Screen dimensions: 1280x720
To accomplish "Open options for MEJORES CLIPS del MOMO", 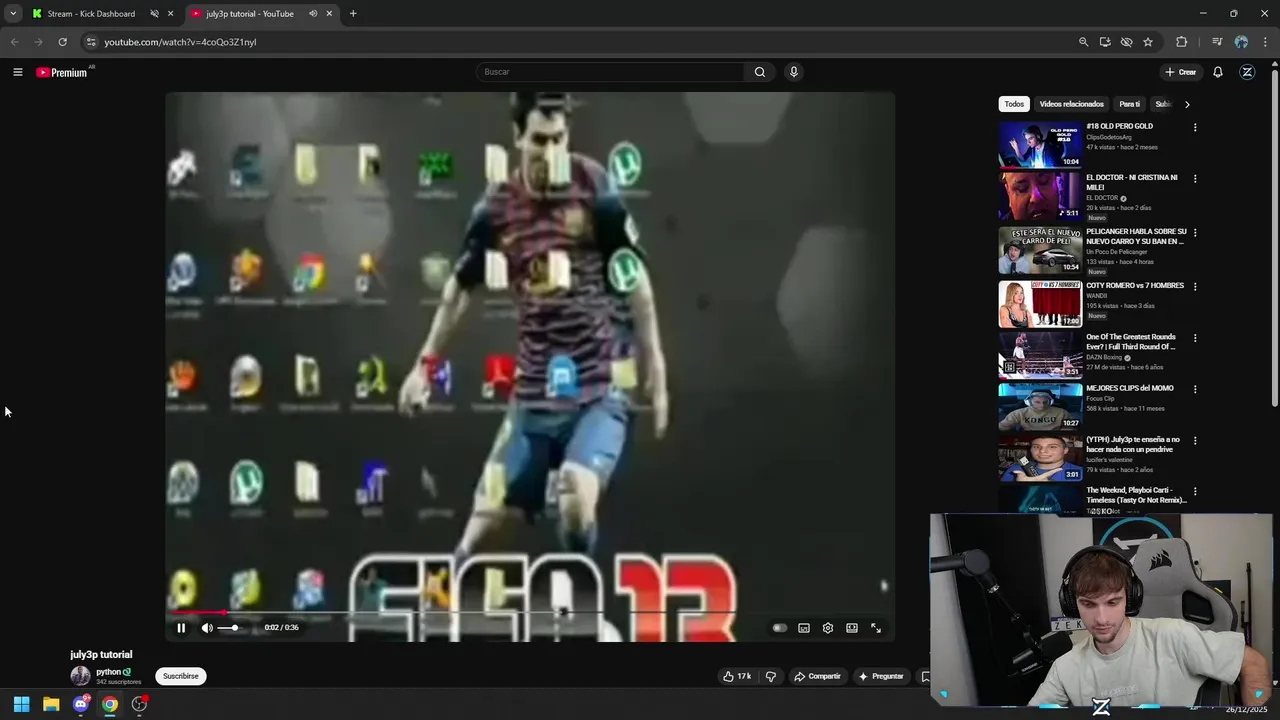I will coord(1195,389).
